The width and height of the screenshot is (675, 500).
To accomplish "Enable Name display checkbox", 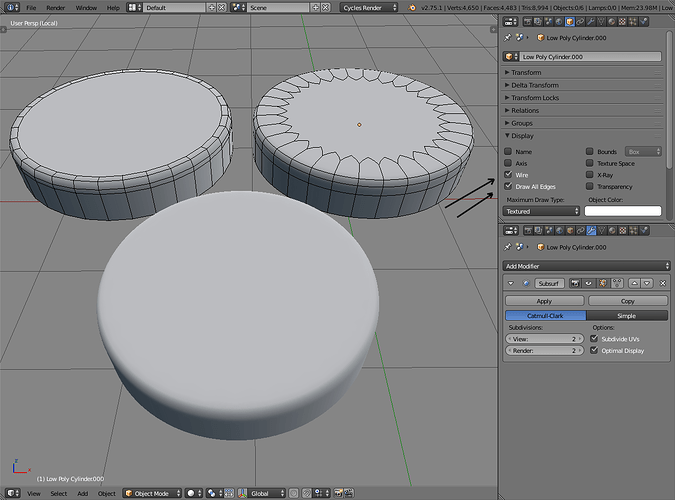I will pos(508,152).
